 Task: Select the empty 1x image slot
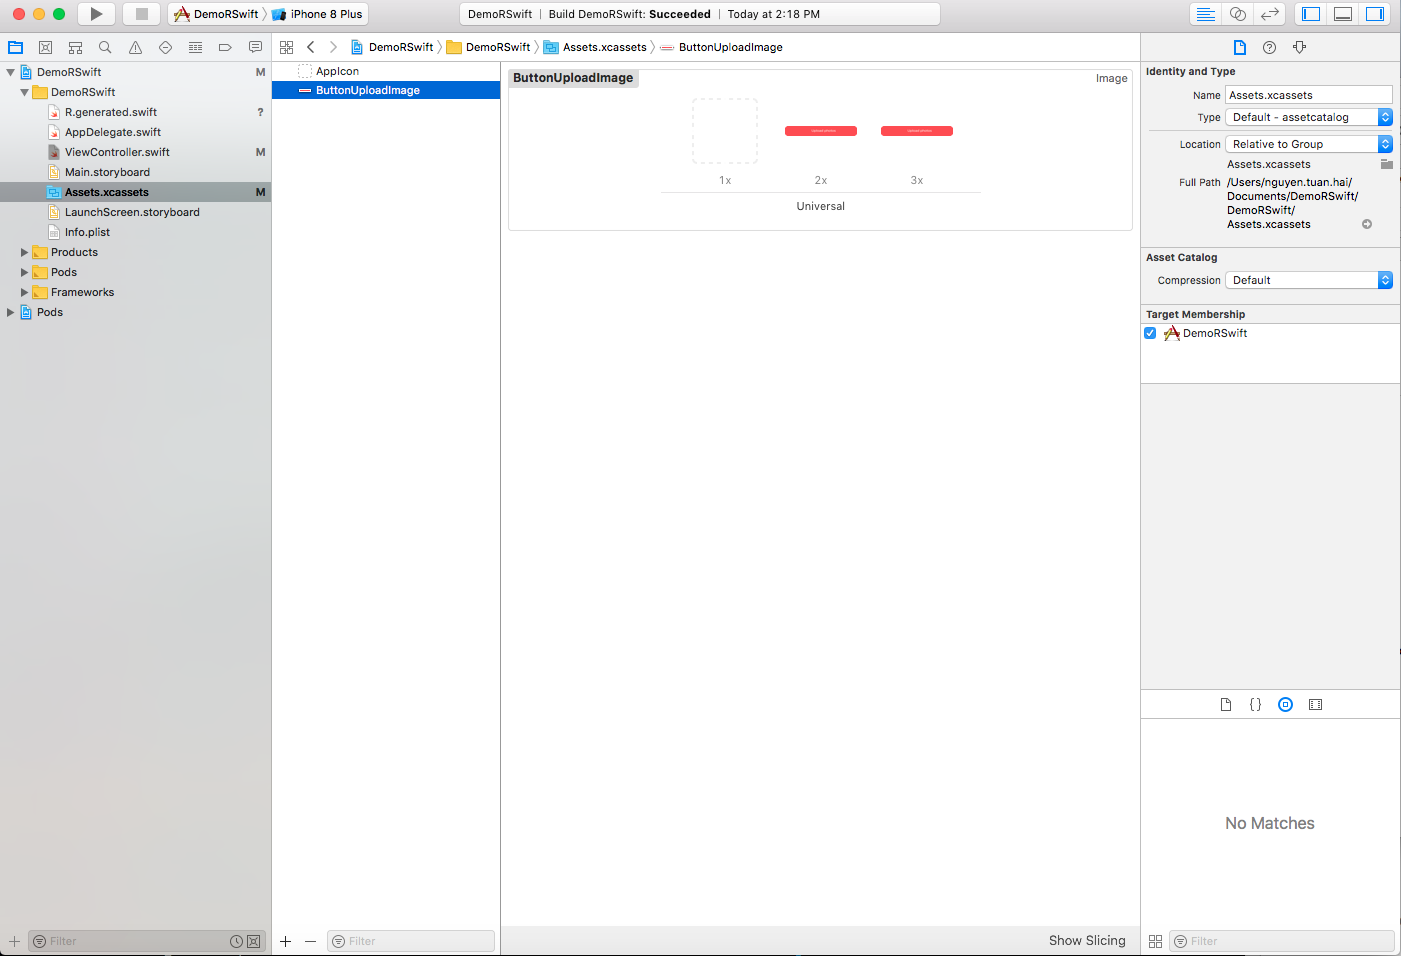[725, 131]
